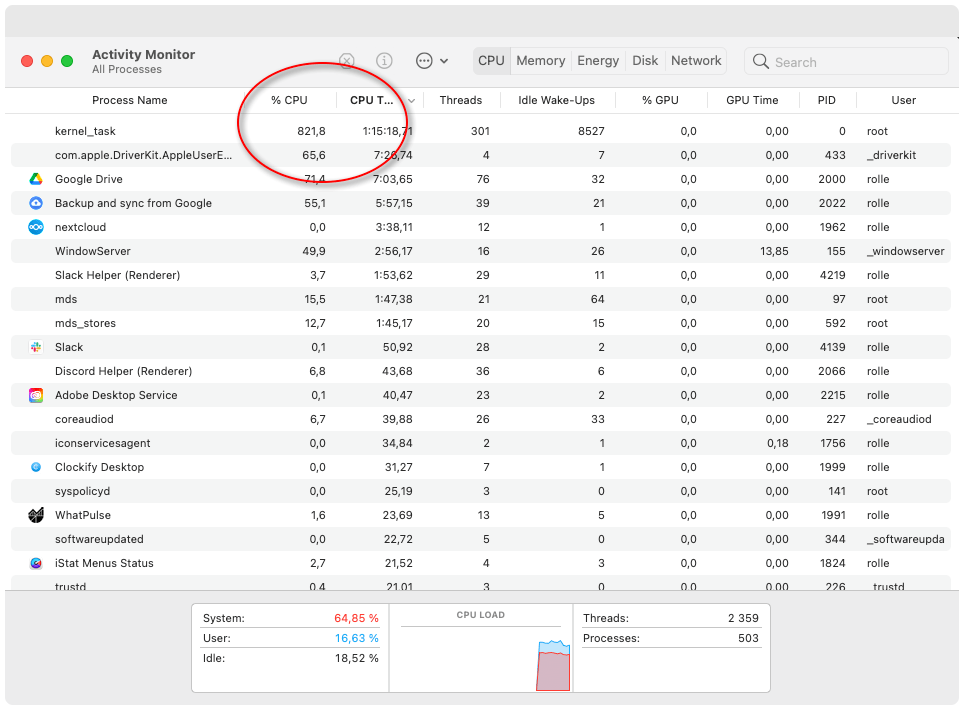This screenshot has height=710, width=964.
Task: Select the Backup and sync cloud icon
Action: pos(36,203)
